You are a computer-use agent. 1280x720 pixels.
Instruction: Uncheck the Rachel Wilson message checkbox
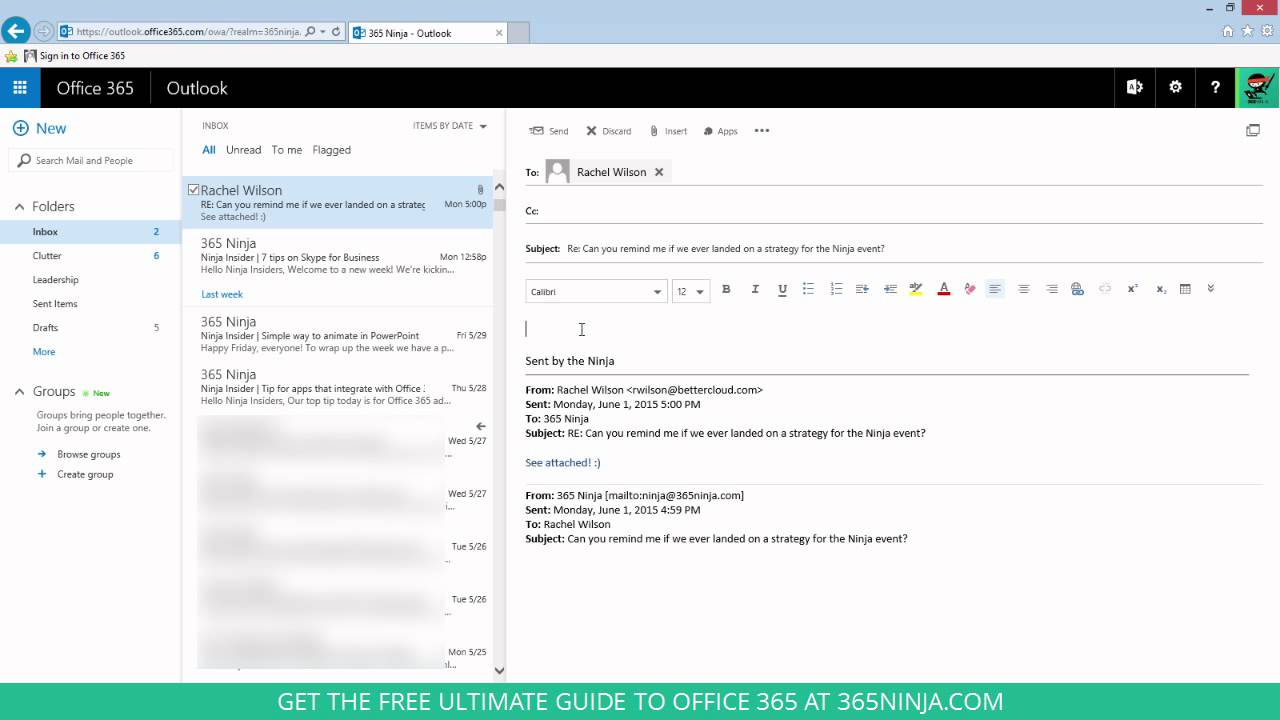click(193, 189)
